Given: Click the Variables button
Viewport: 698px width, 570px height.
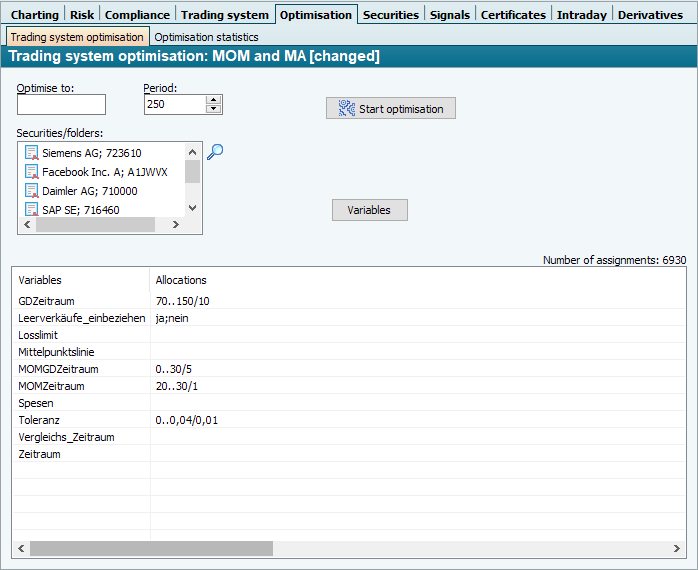Looking at the screenshot, I should pos(369,210).
